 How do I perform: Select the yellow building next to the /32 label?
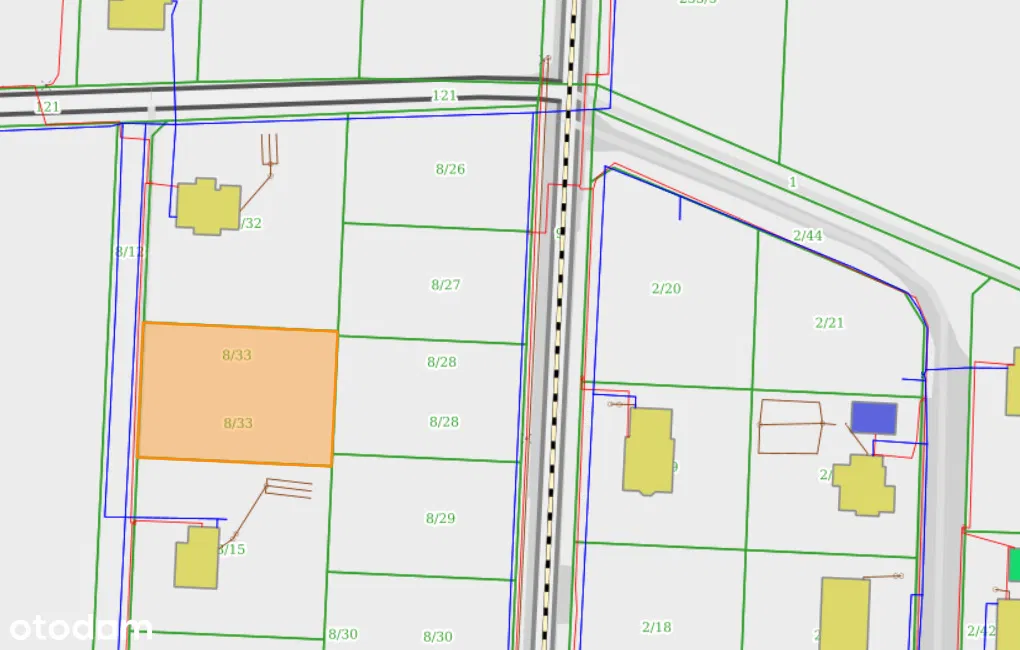[x=208, y=206]
